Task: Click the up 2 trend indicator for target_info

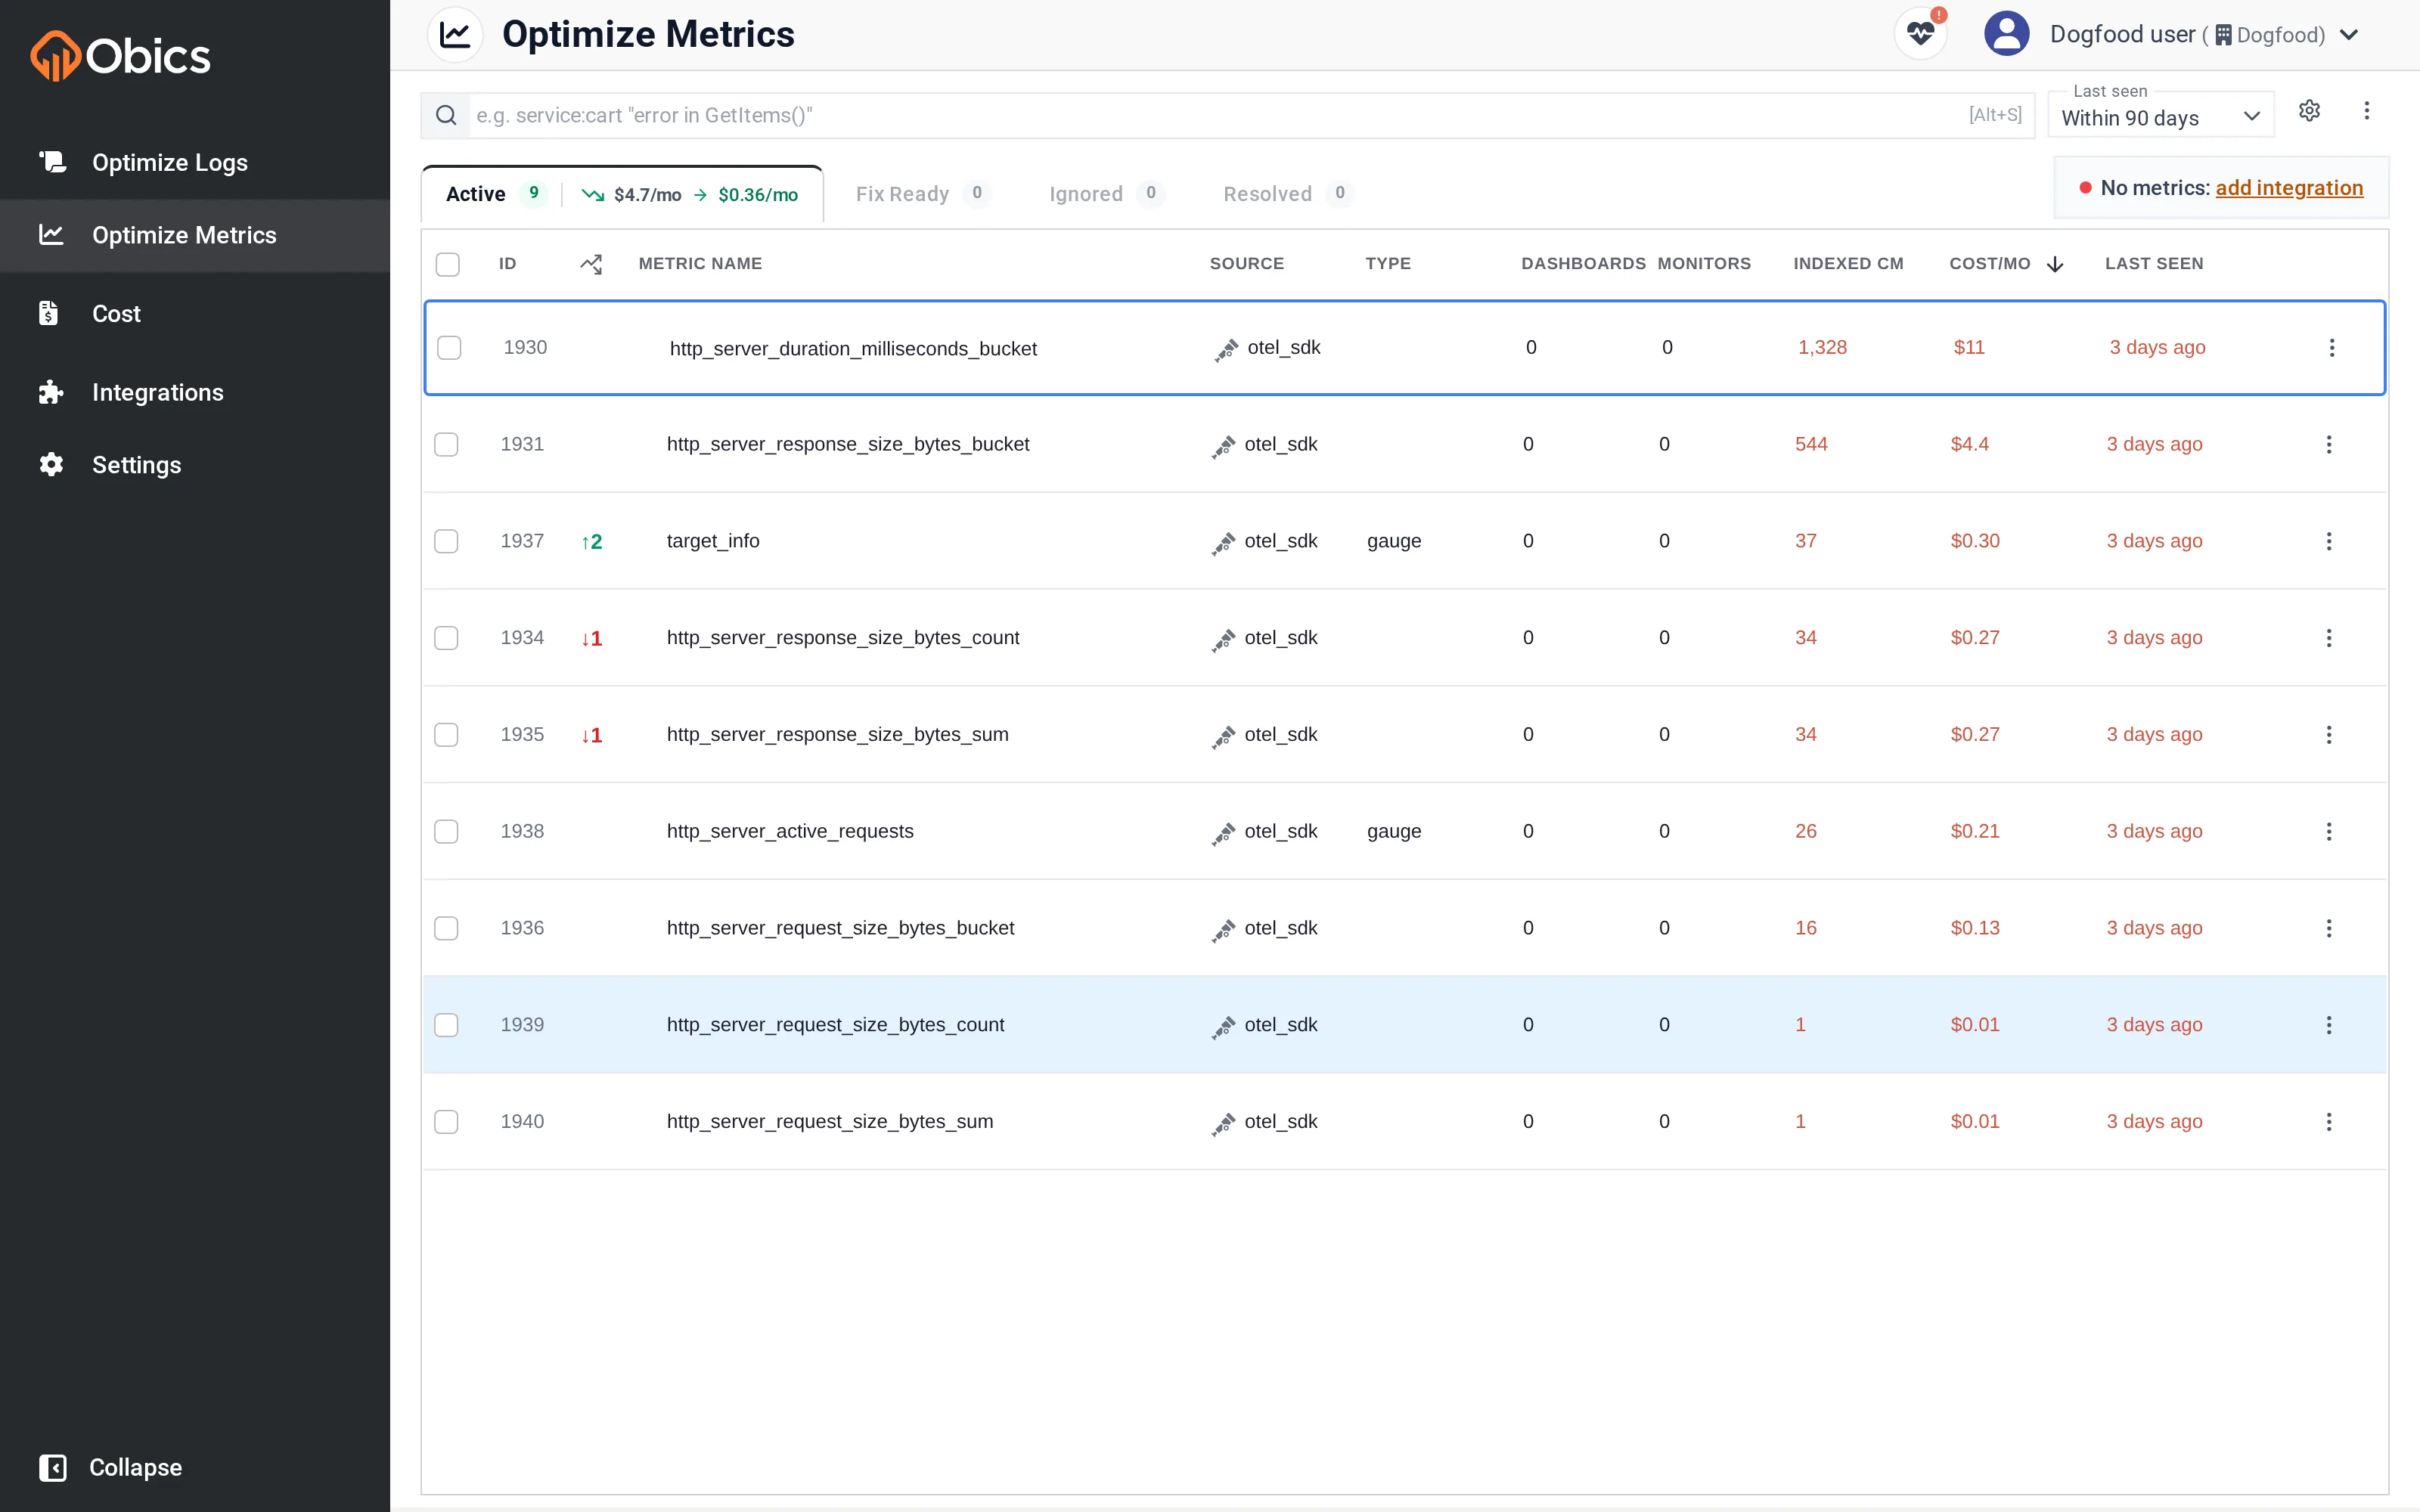Action: (x=592, y=542)
